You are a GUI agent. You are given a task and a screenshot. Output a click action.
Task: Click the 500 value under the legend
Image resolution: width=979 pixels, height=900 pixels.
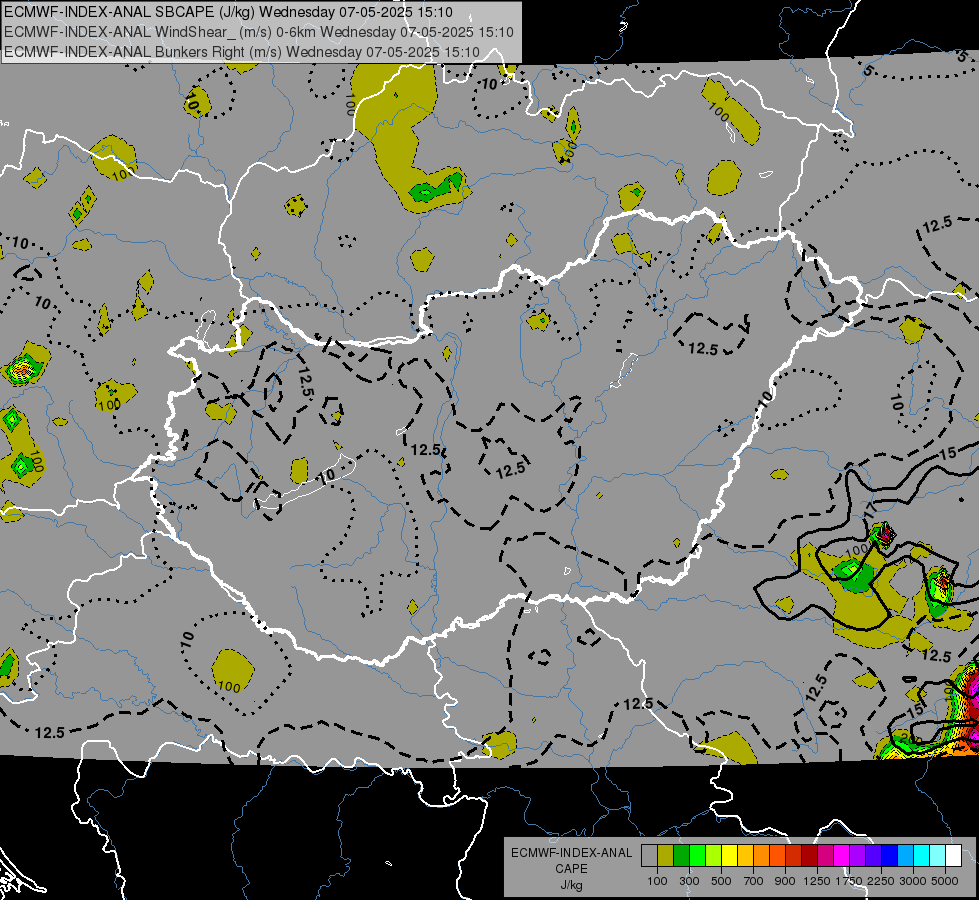tap(721, 881)
